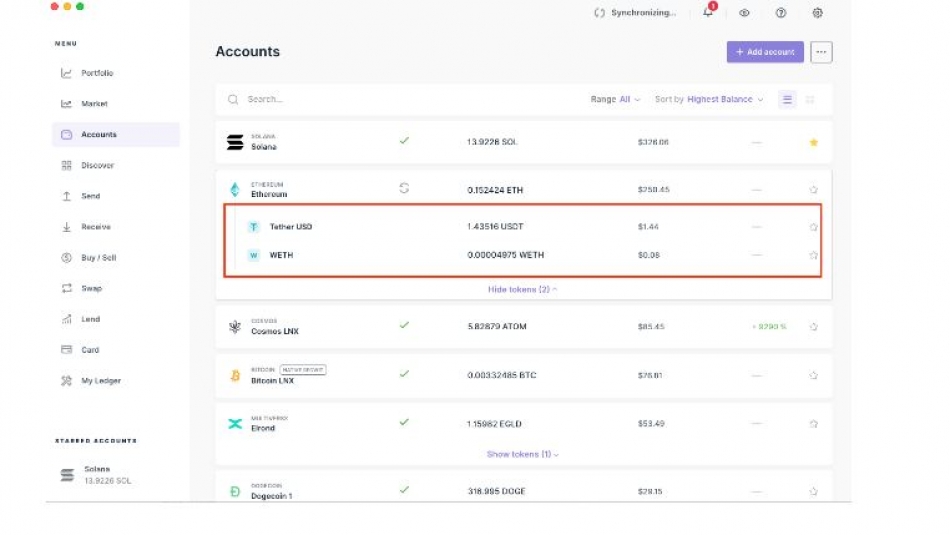Star the Bitcoin LNX account
The image size is (950, 535).
point(814,375)
